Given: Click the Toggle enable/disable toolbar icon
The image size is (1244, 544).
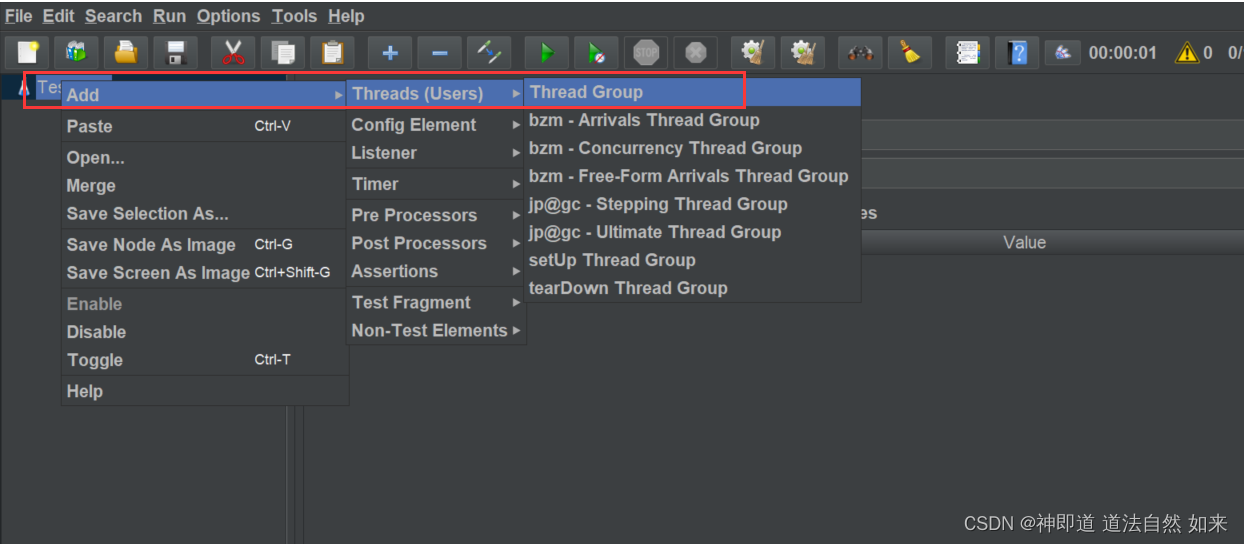Looking at the screenshot, I should click(489, 53).
